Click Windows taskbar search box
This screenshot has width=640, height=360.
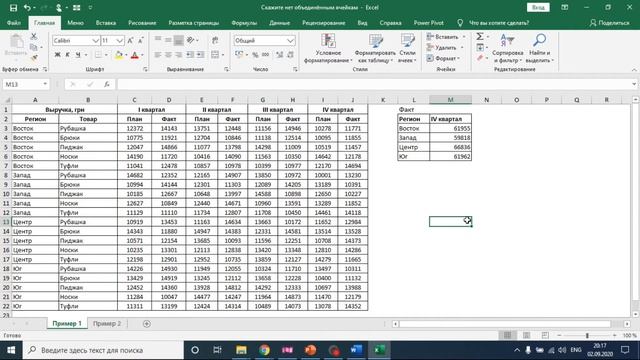click(103, 350)
